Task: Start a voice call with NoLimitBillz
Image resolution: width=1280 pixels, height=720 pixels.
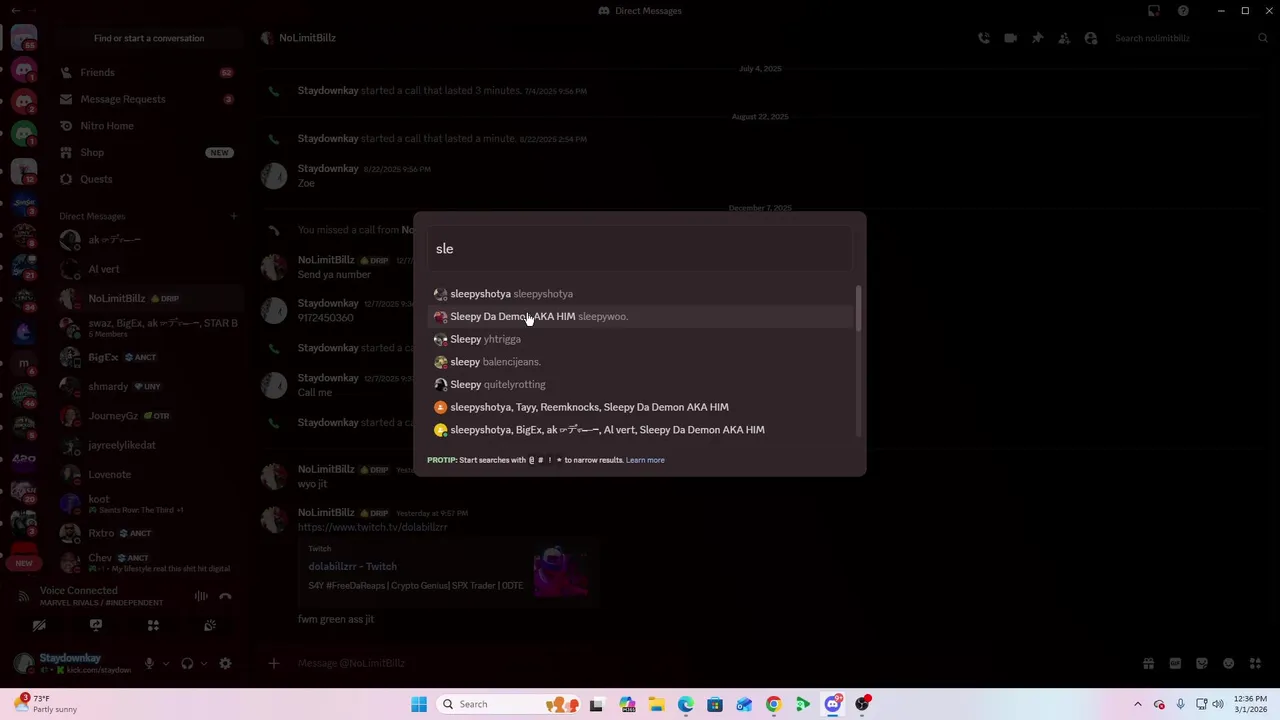Action: (x=984, y=38)
